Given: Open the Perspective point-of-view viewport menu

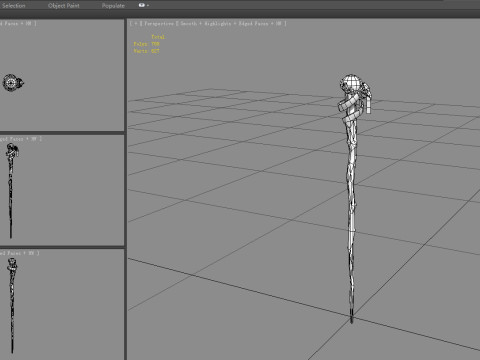Looking at the screenshot, I should coord(159,23).
